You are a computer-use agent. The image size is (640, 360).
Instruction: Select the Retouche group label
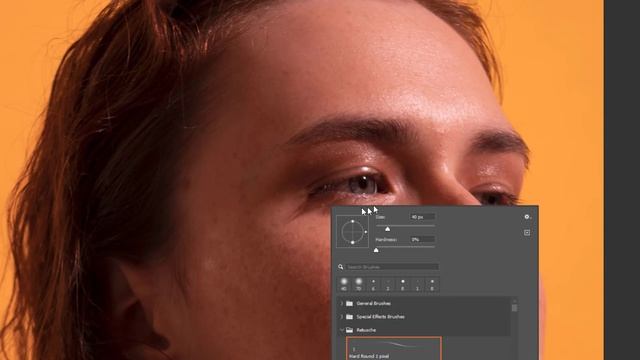coord(366,330)
